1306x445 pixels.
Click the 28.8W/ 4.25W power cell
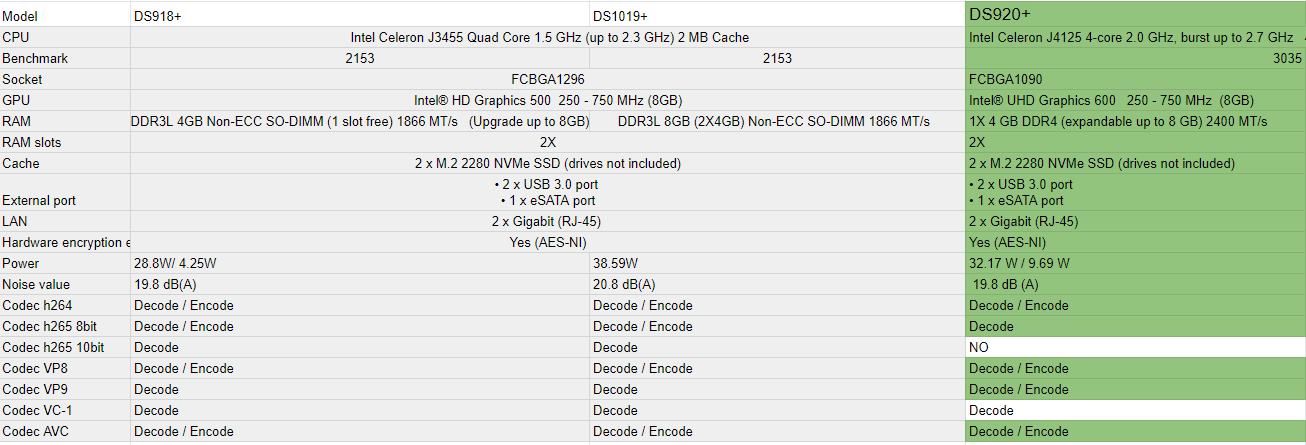click(x=360, y=263)
